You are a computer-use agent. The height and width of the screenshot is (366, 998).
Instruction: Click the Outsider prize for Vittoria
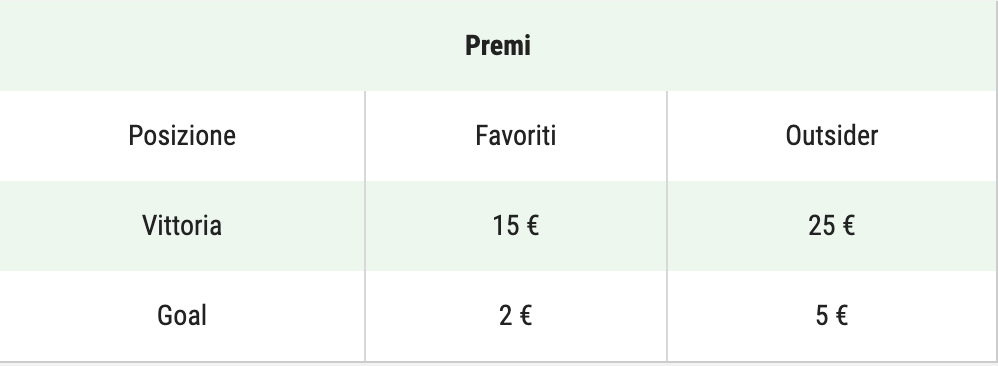pyautogui.click(x=831, y=226)
